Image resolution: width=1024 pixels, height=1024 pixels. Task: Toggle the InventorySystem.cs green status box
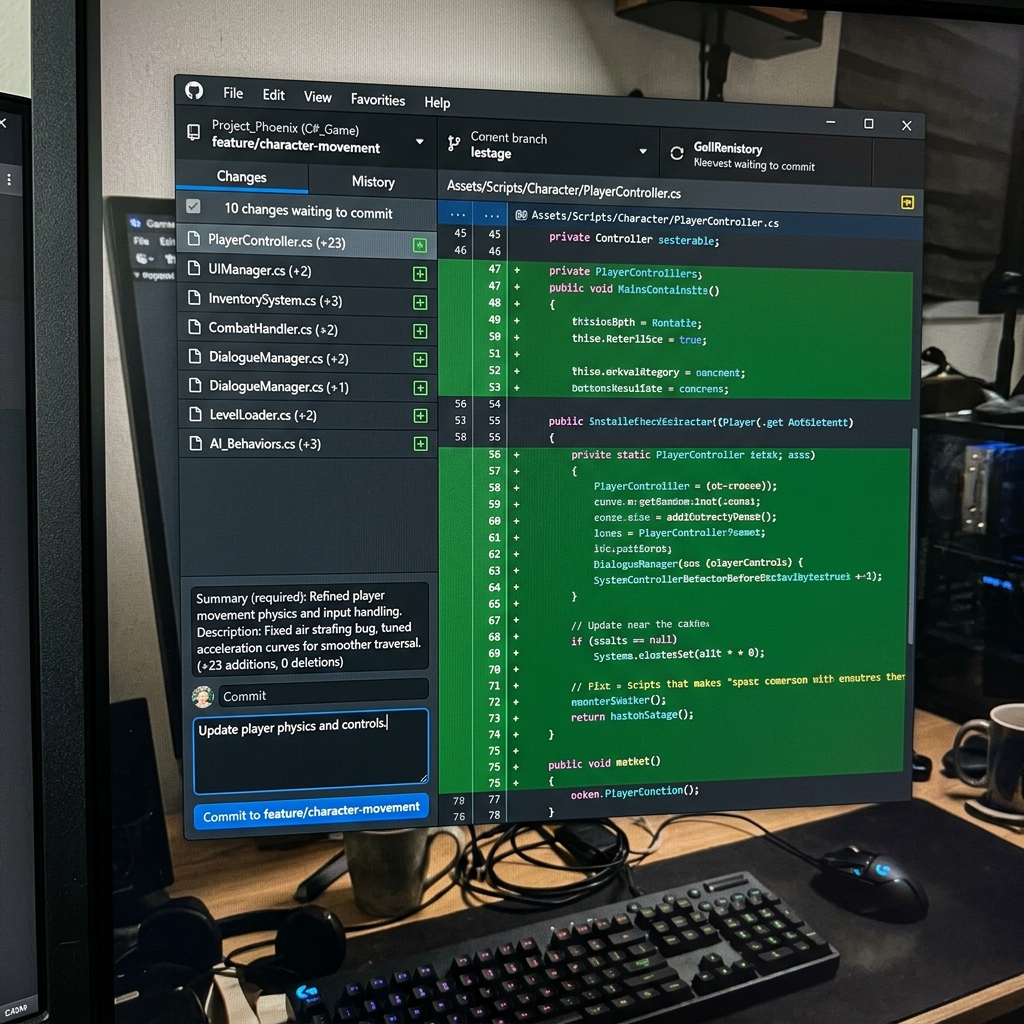click(421, 302)
